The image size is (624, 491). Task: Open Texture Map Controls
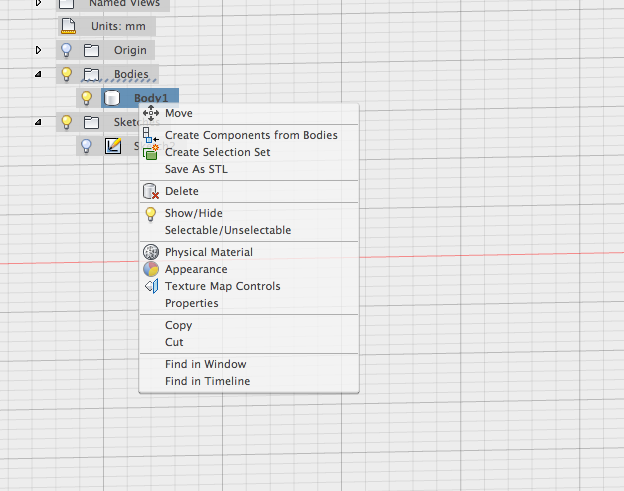(249, 286)
